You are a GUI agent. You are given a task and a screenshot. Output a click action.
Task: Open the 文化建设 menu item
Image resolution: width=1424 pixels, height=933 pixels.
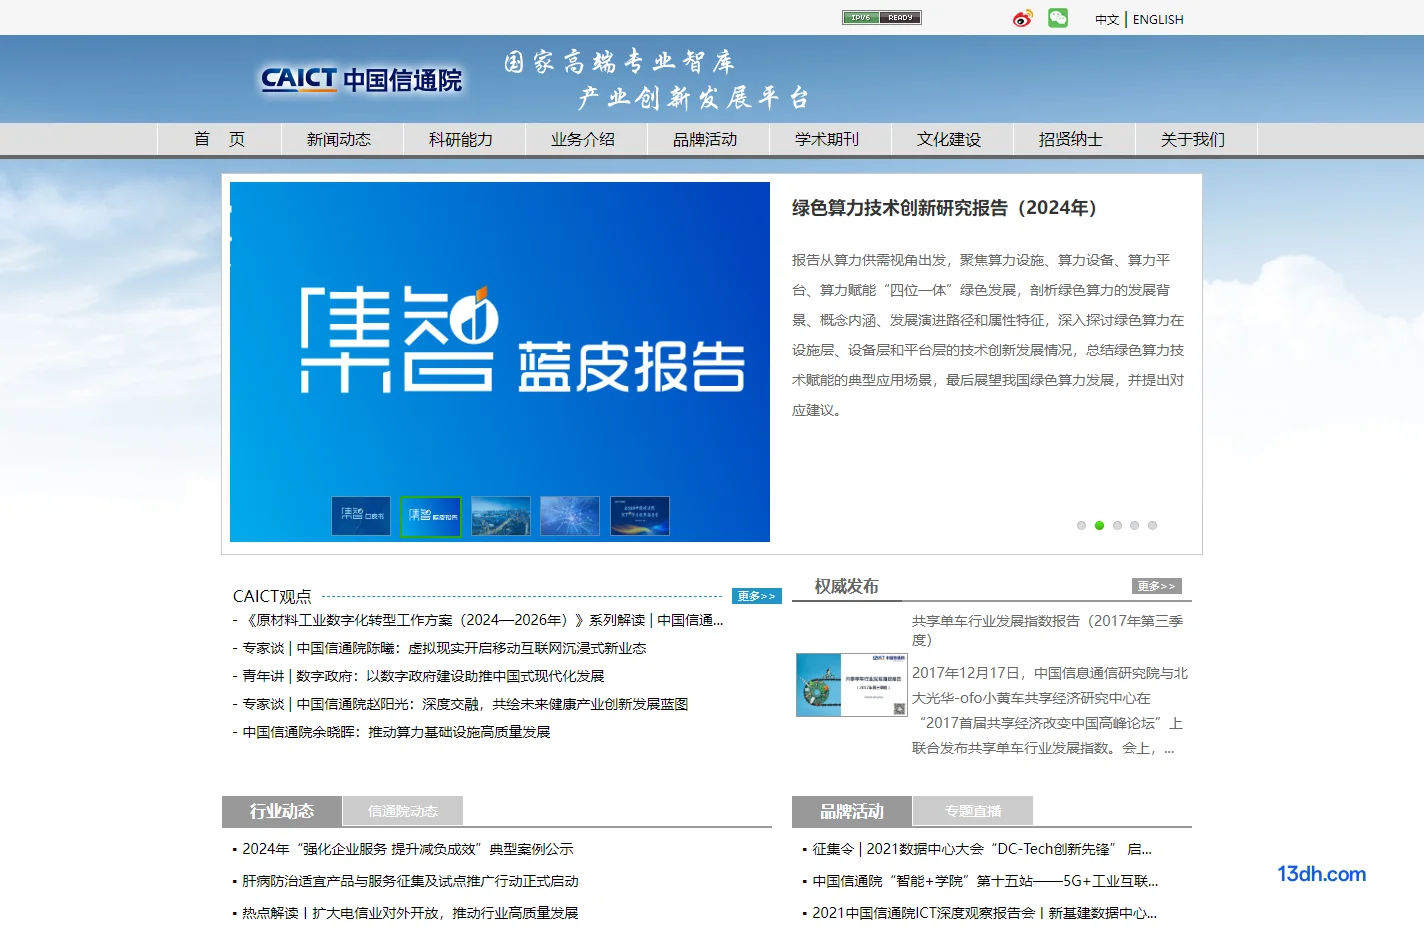click(x=949, y=139)
